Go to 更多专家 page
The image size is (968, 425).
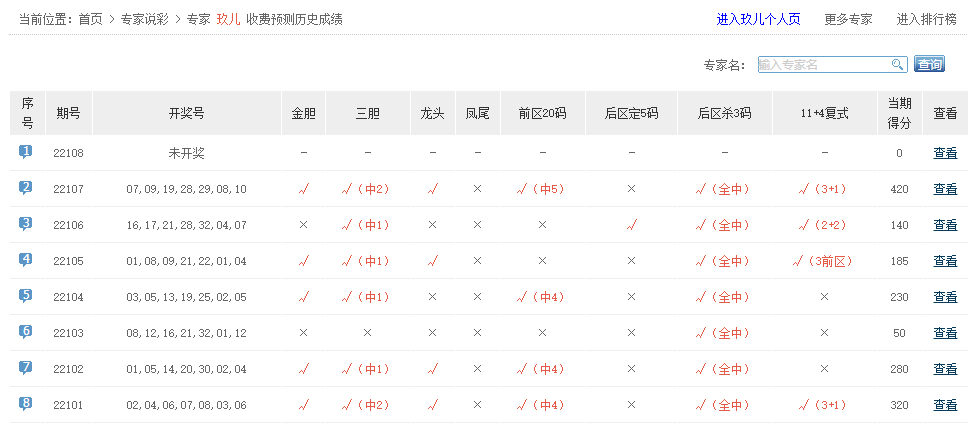tap(848, 19)
